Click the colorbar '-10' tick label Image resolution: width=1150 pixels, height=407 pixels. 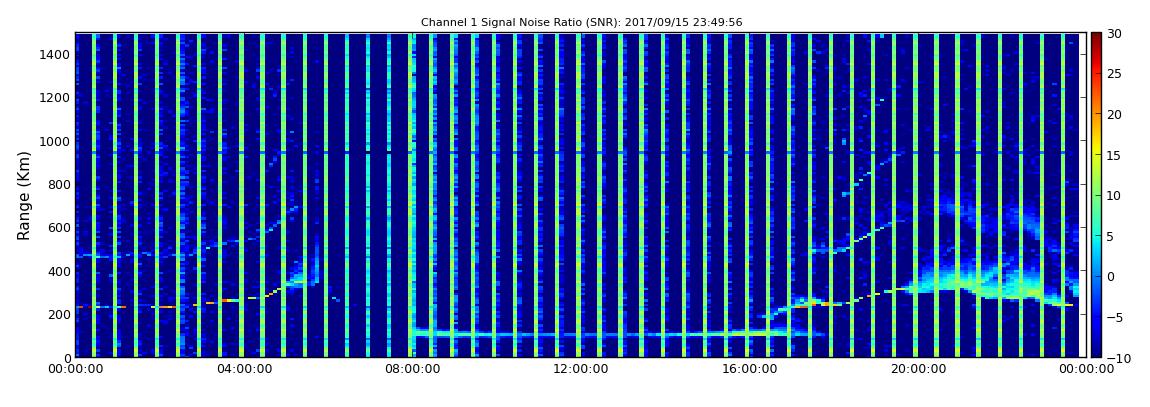coord(1118,357)
